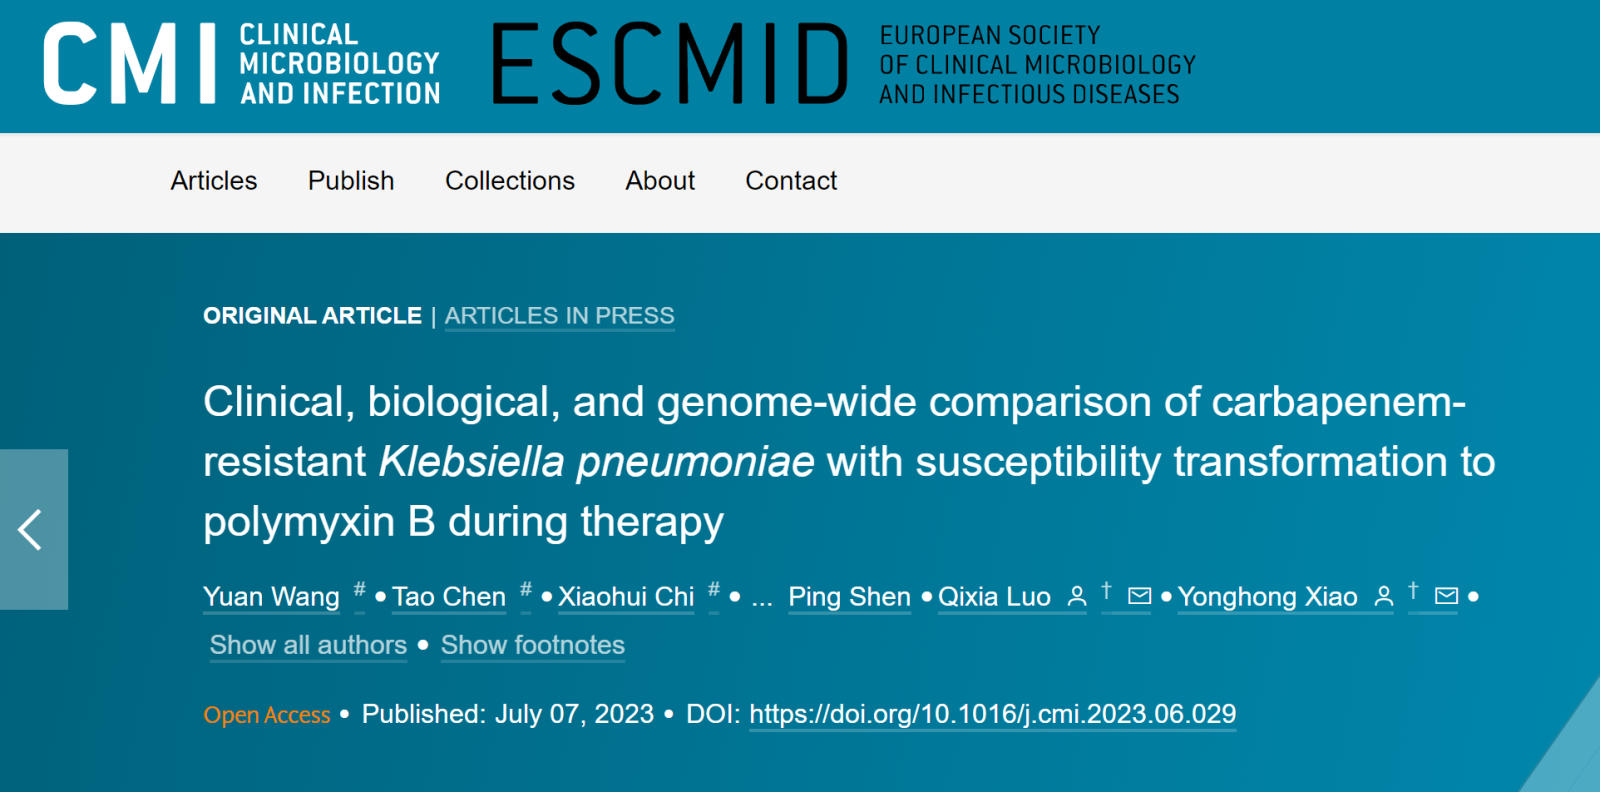The width and height of the screenshot is (1600, 792).
Task: Click the dagger footnote after Qixia Luo
Action: click(x=1106, y=590)
